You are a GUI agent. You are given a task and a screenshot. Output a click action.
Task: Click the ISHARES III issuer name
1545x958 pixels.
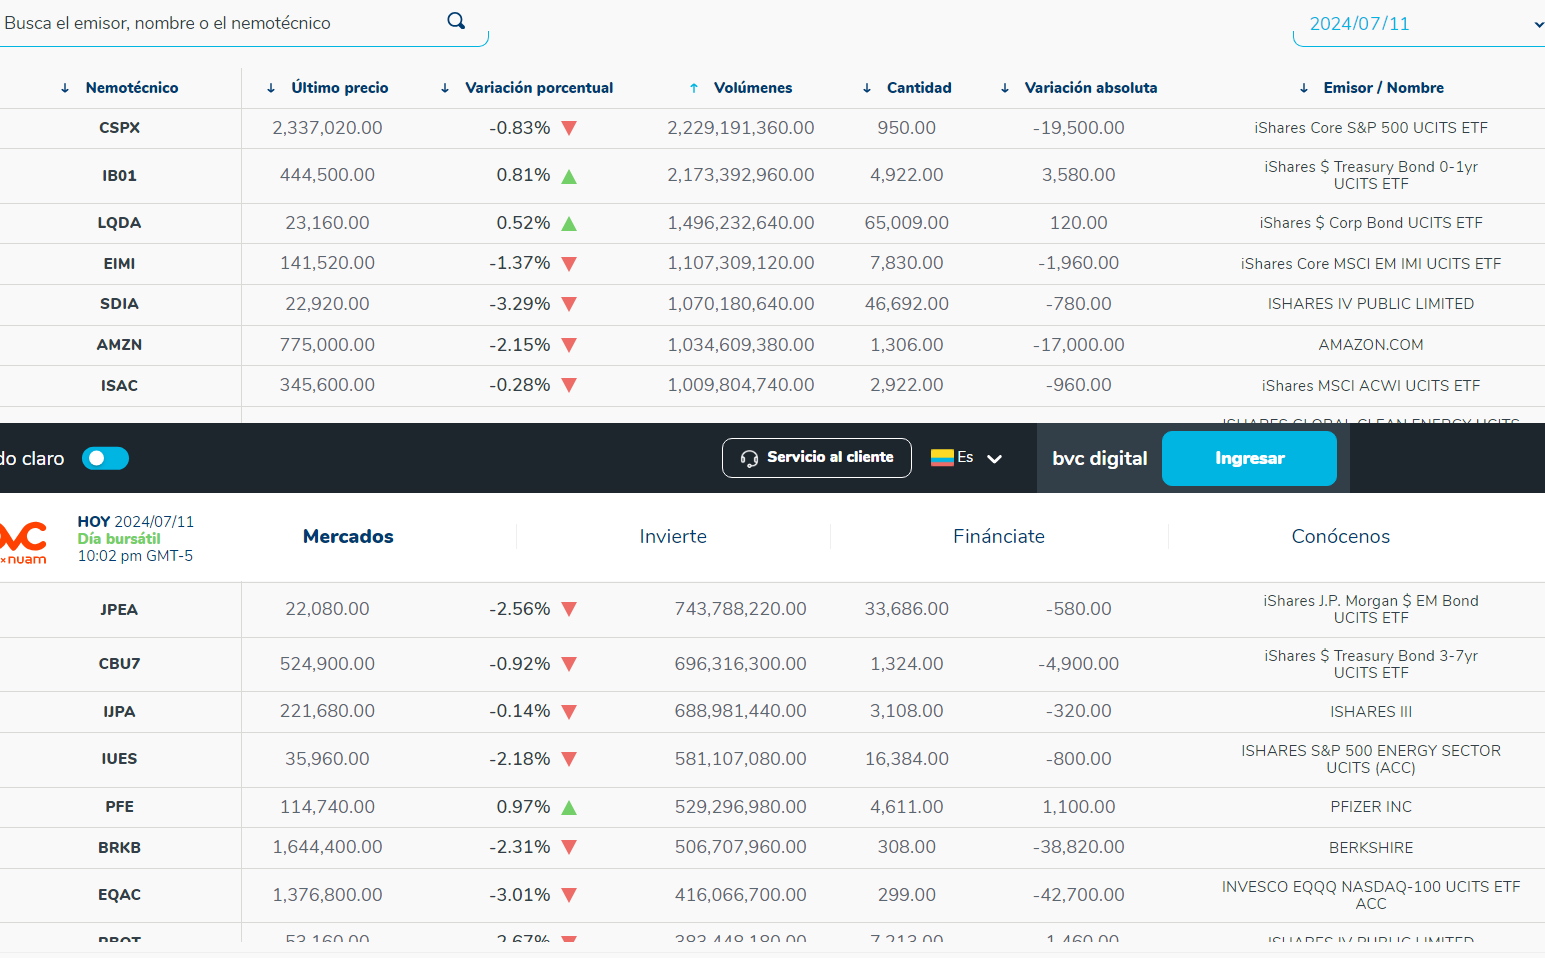pos(1371,712)
